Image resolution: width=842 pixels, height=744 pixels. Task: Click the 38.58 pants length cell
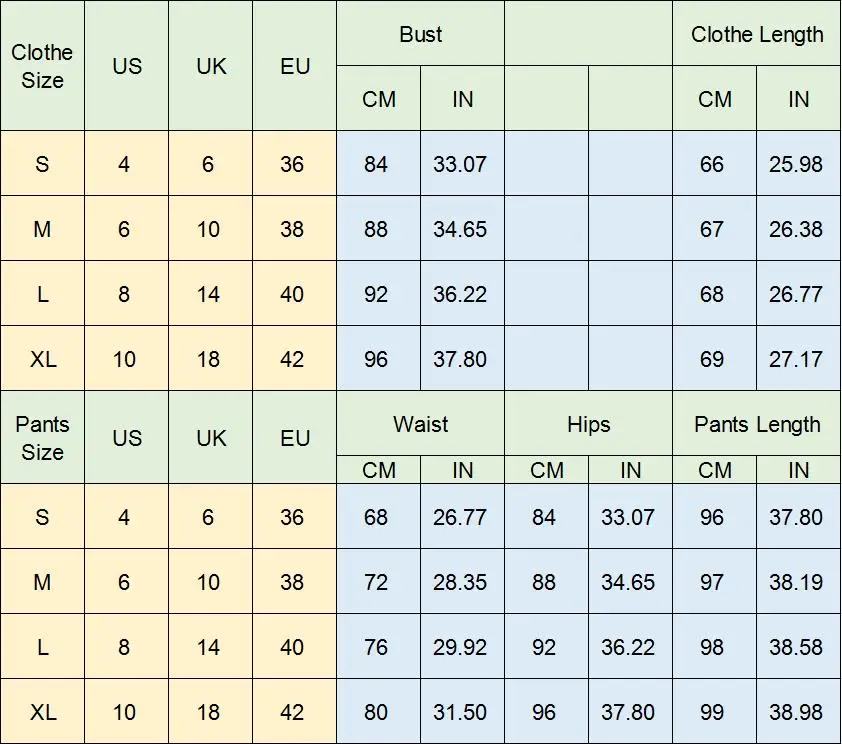tap(796, 647)
